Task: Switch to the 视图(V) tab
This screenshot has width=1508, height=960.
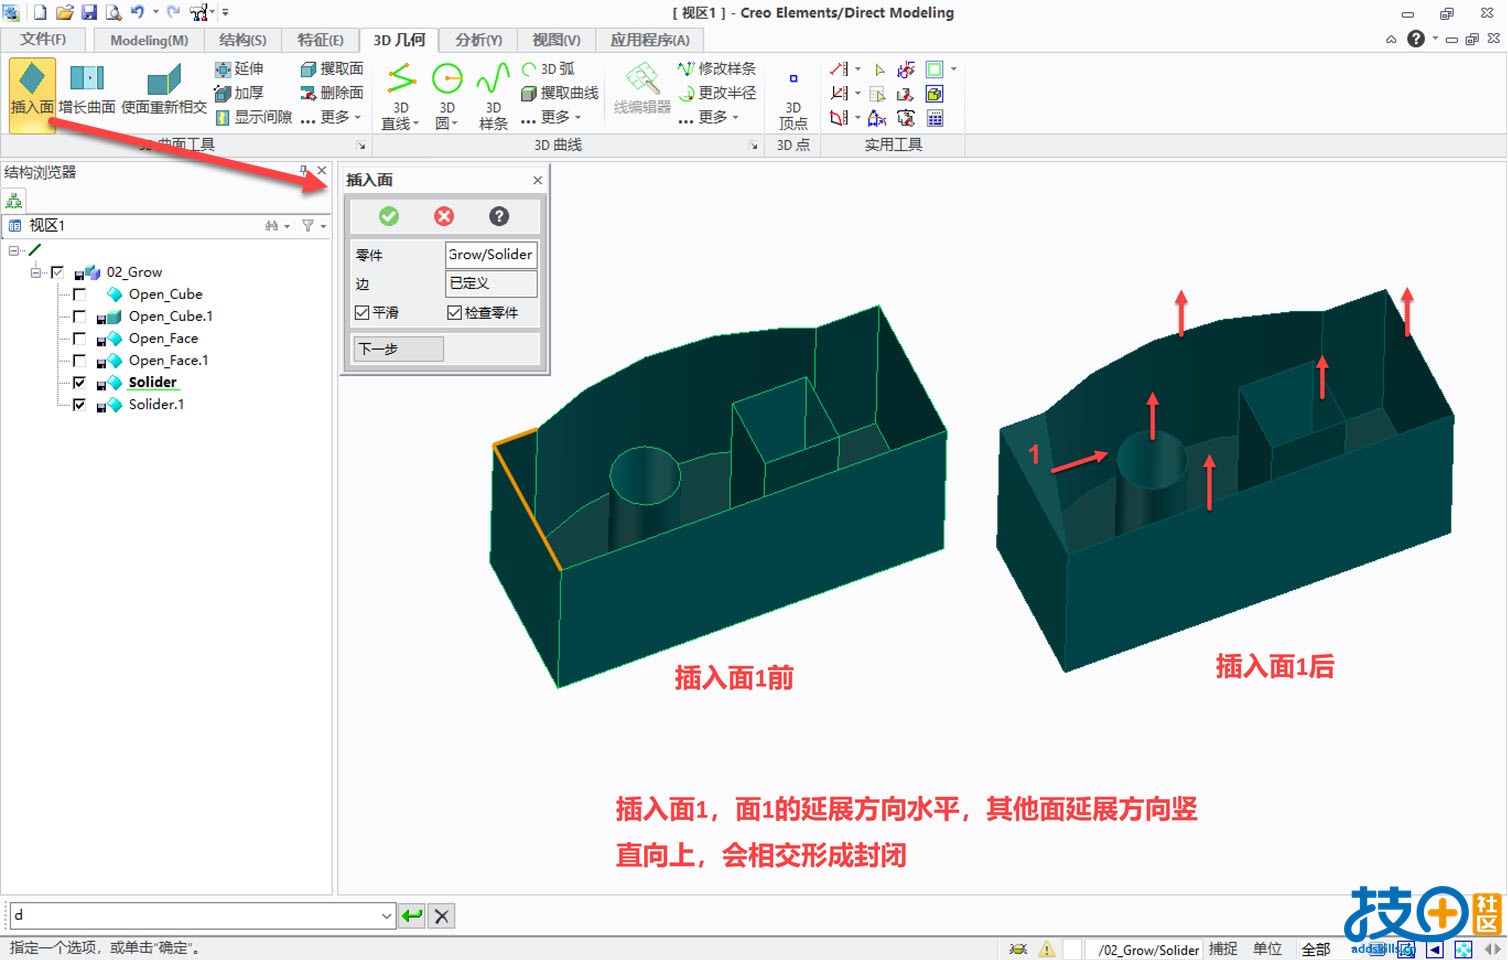Action: [556, 40]
